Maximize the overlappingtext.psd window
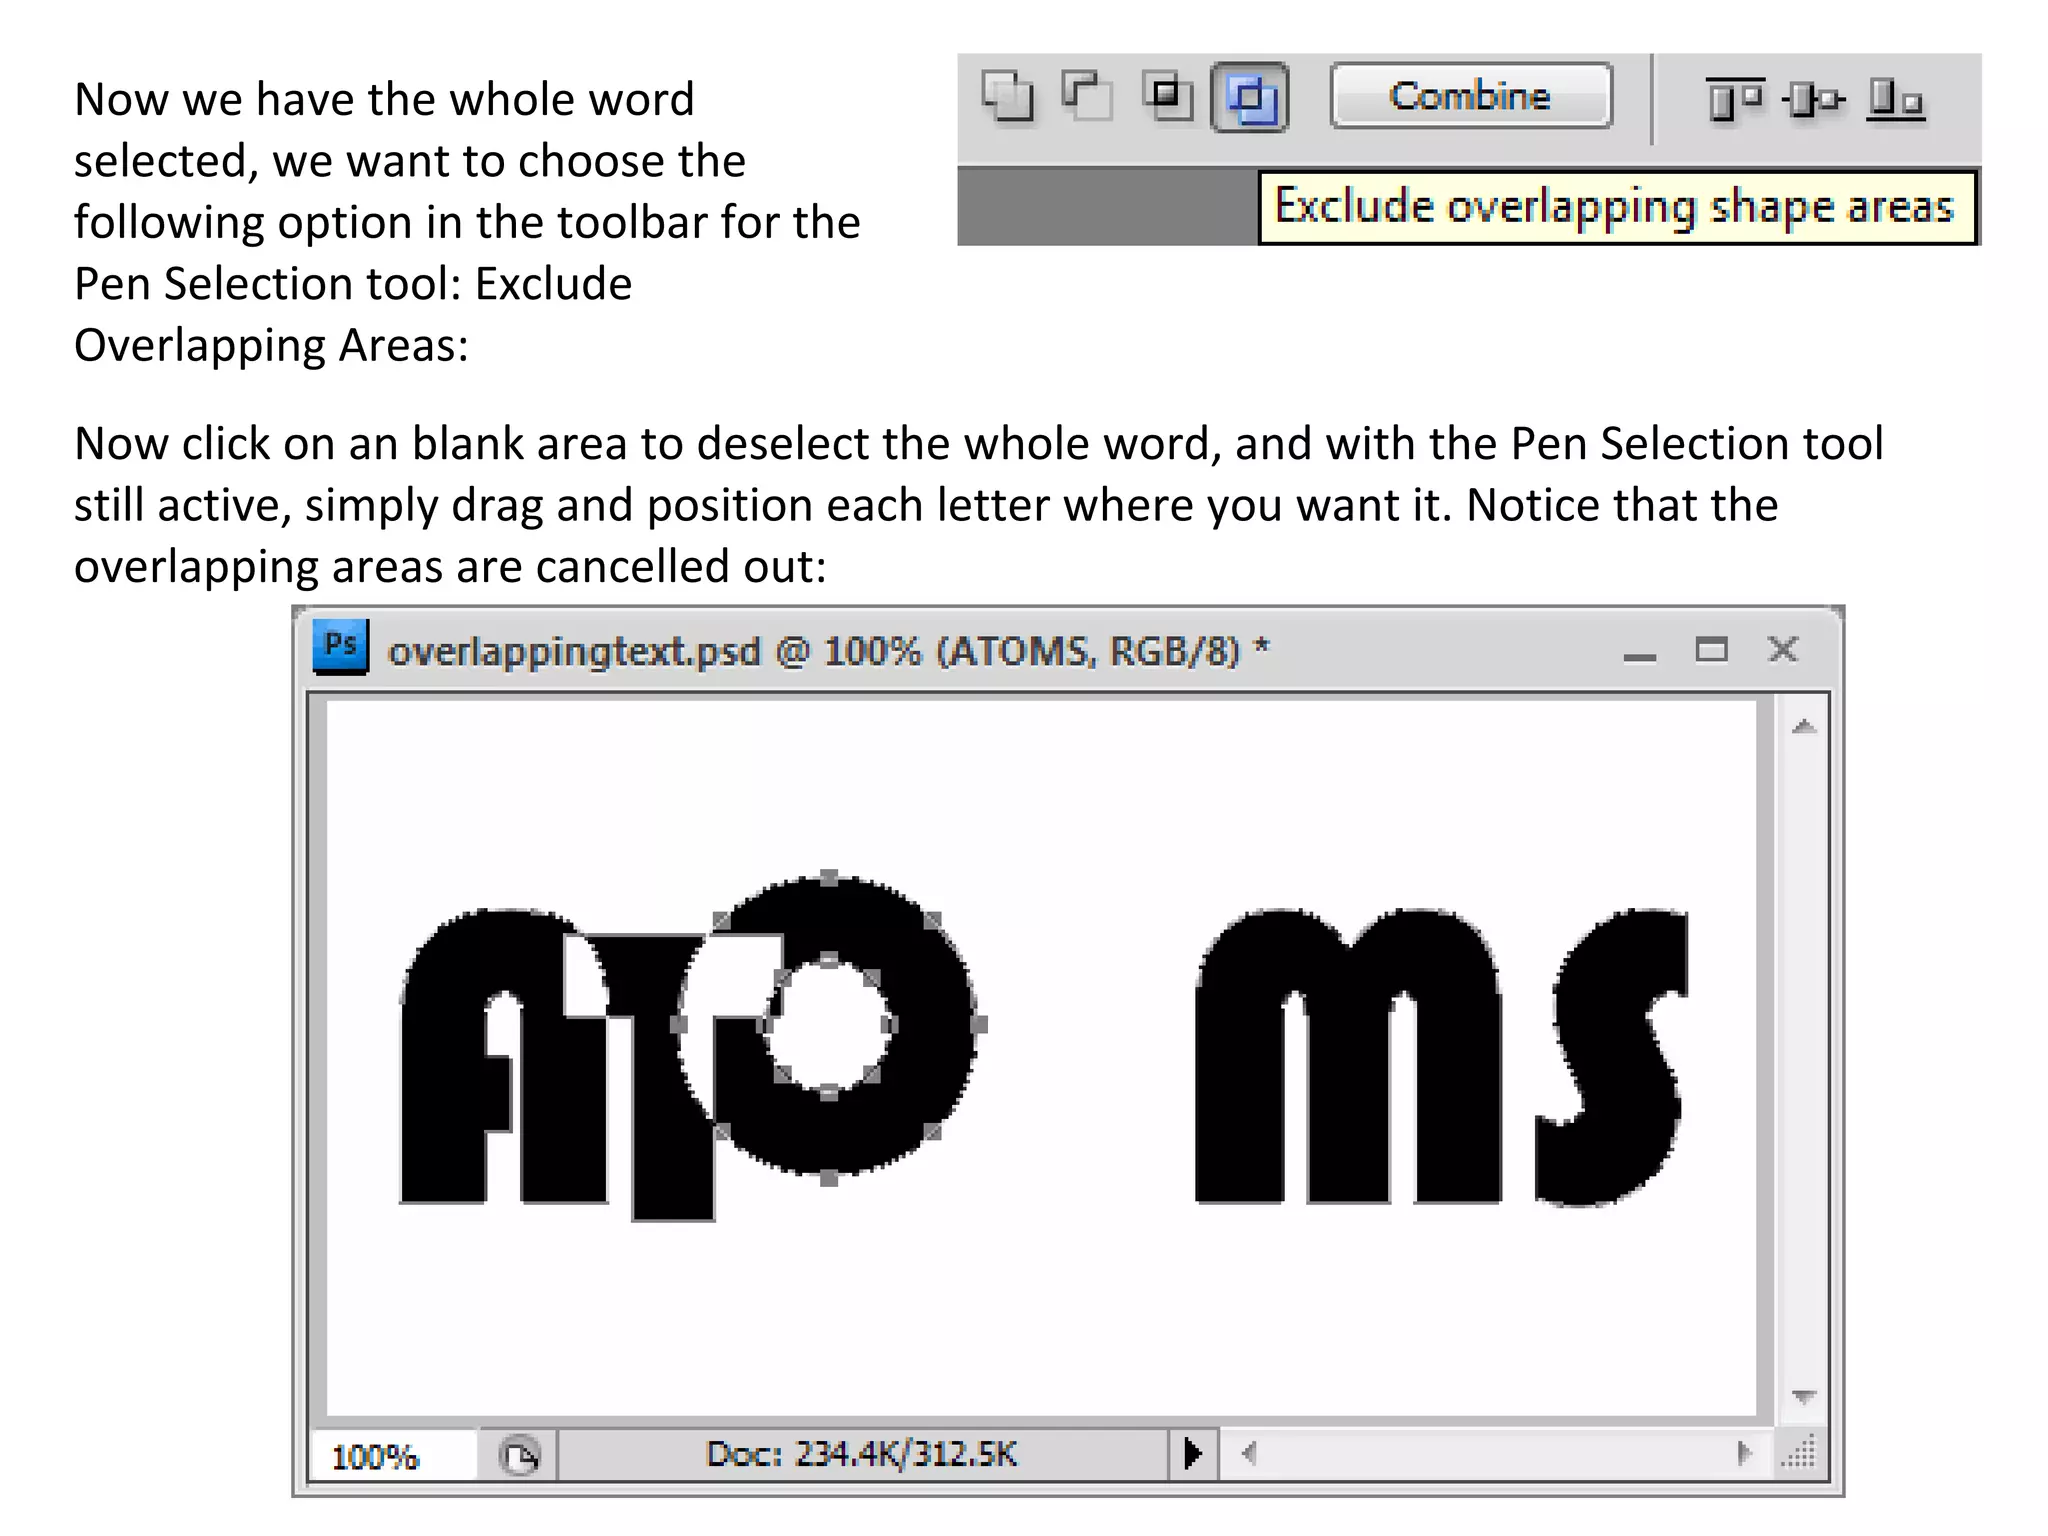The image size is (2048, 1536). point(1712,650)
